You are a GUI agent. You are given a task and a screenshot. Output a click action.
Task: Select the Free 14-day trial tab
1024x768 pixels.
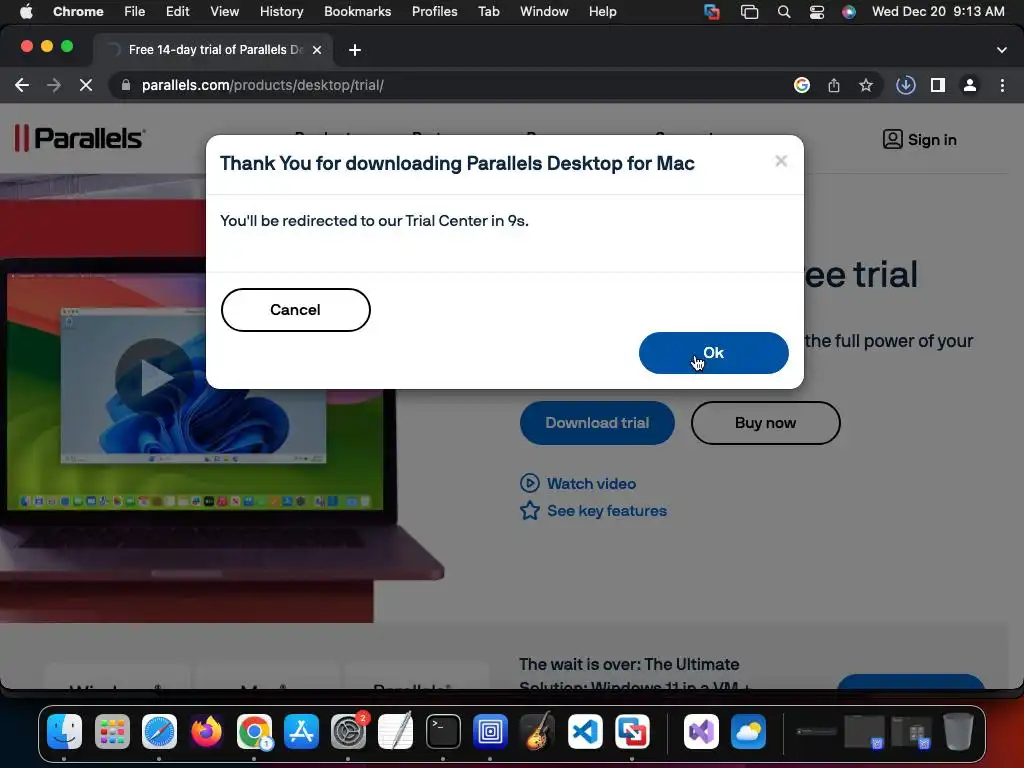[x=213, y=50]
